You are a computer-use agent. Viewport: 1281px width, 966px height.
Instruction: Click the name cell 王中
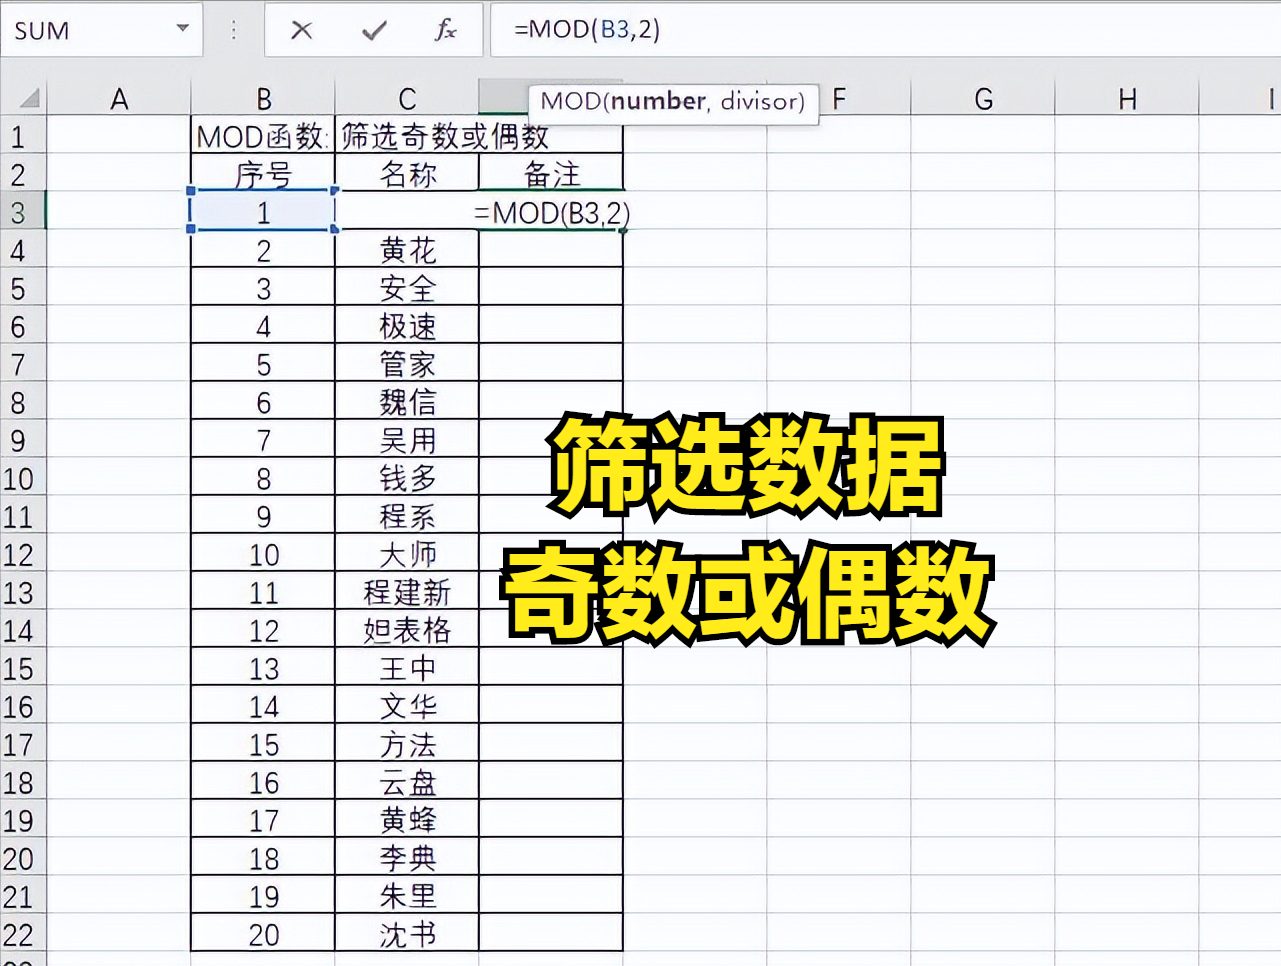[407, 668]
